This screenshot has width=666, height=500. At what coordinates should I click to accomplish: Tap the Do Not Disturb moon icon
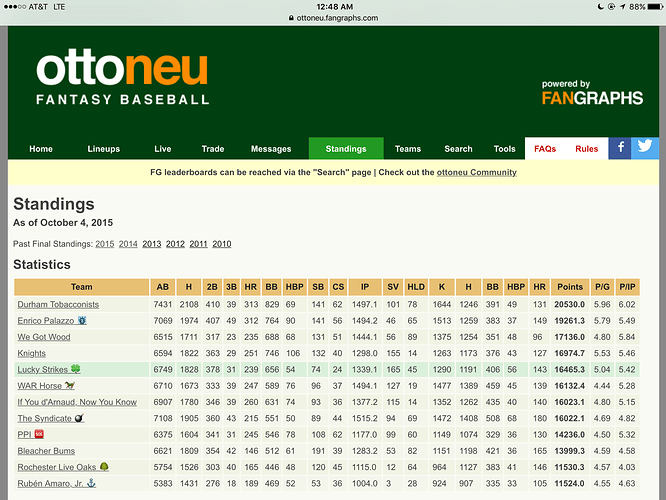(600, 7)
